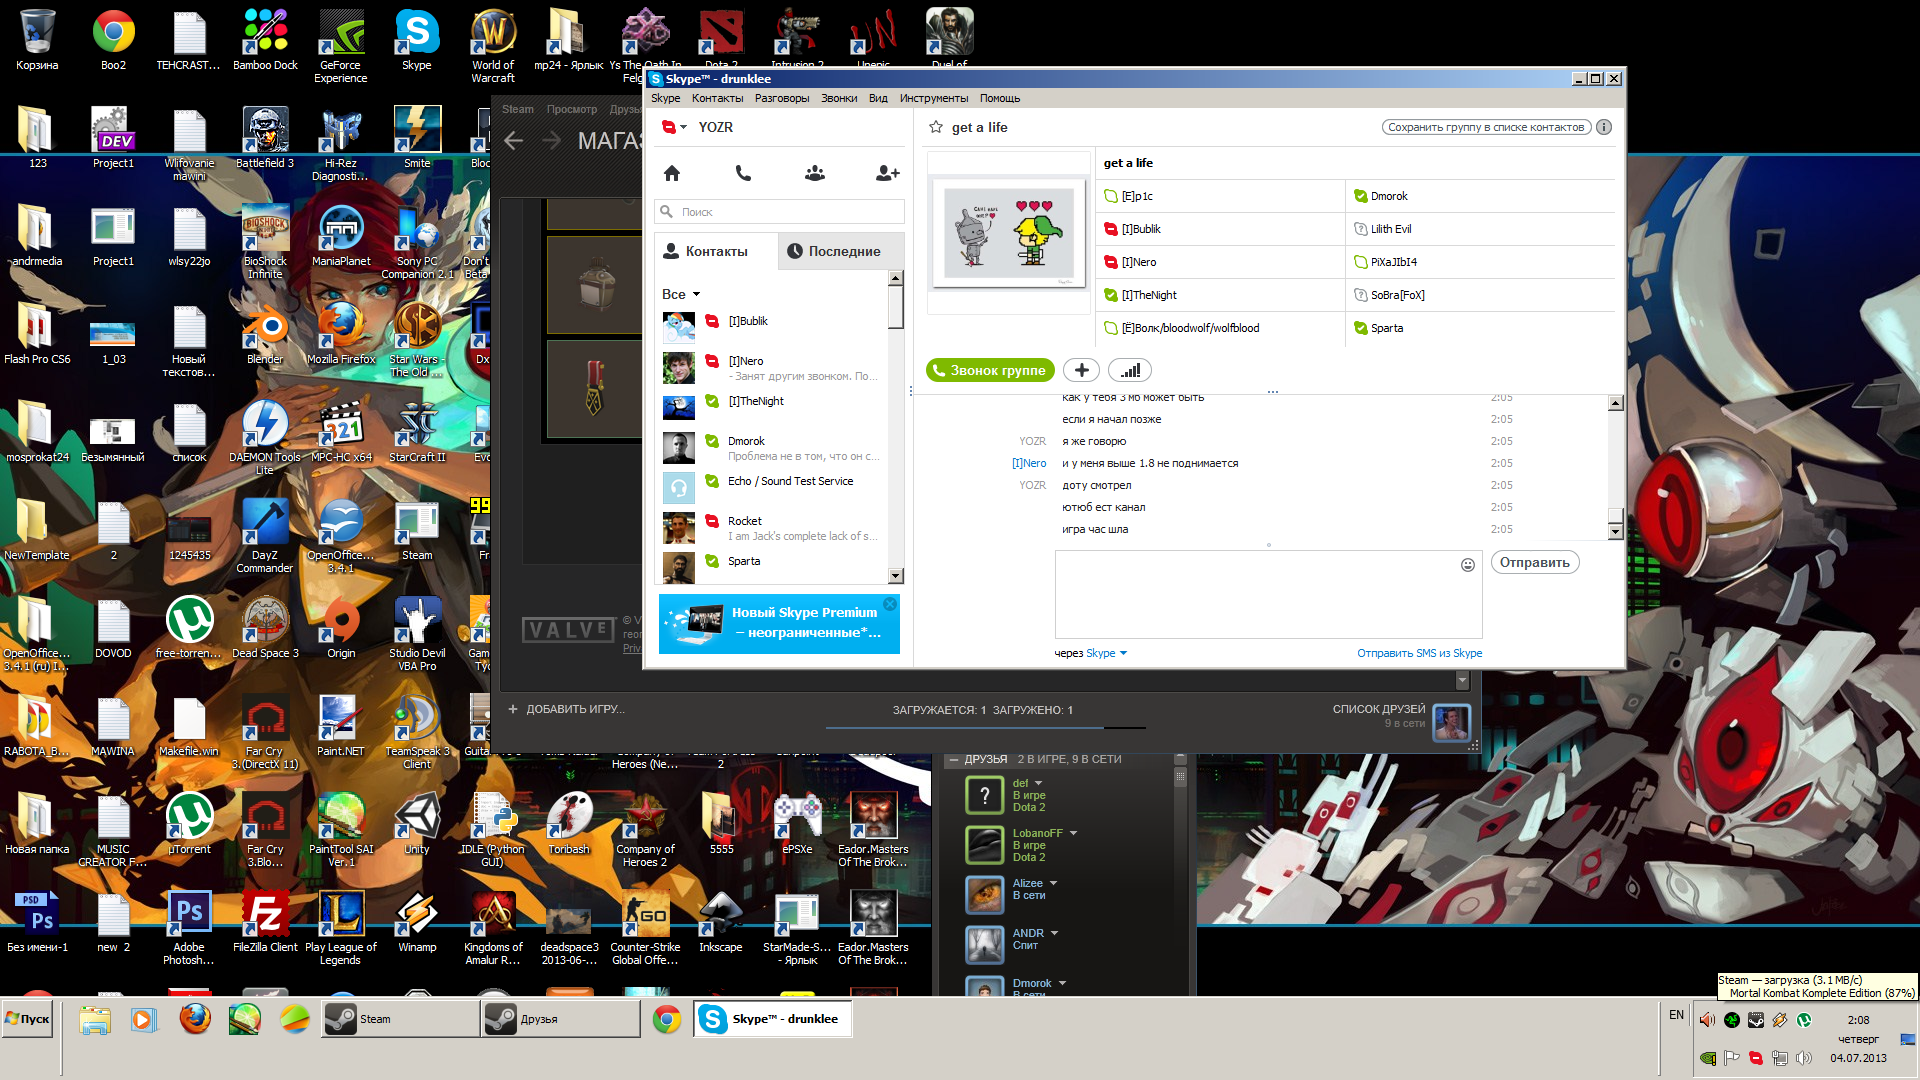
Task: Switch to the Последние tab
Action: click(841, 251)
